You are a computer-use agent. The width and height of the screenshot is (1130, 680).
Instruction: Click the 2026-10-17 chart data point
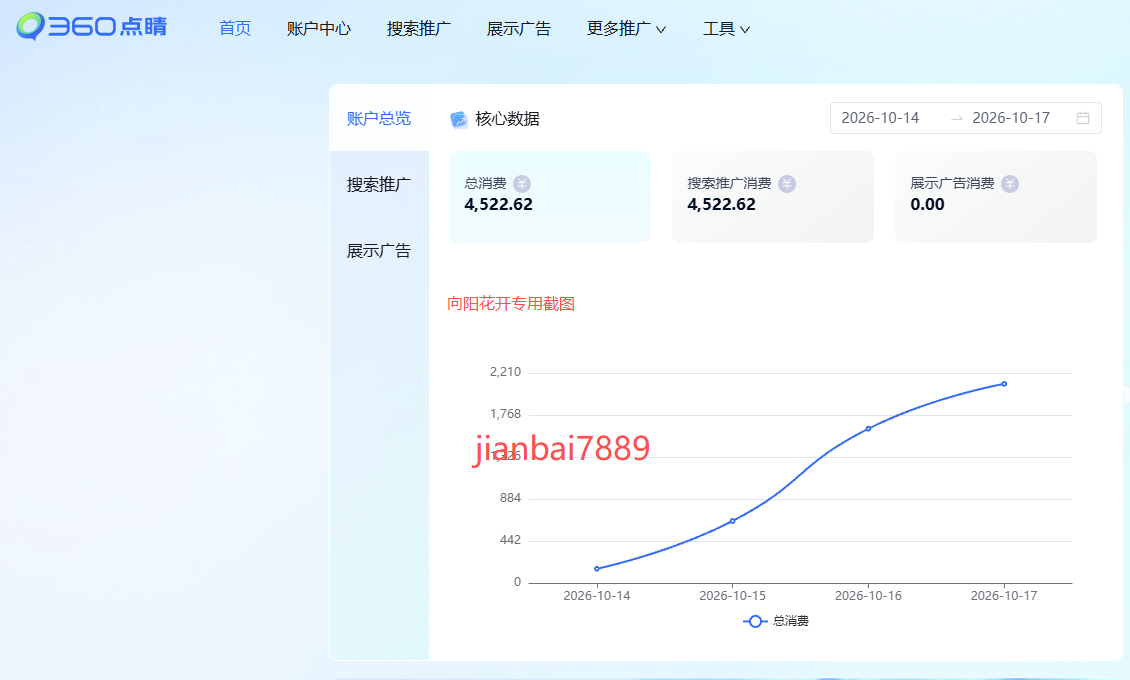[1004, 384]
